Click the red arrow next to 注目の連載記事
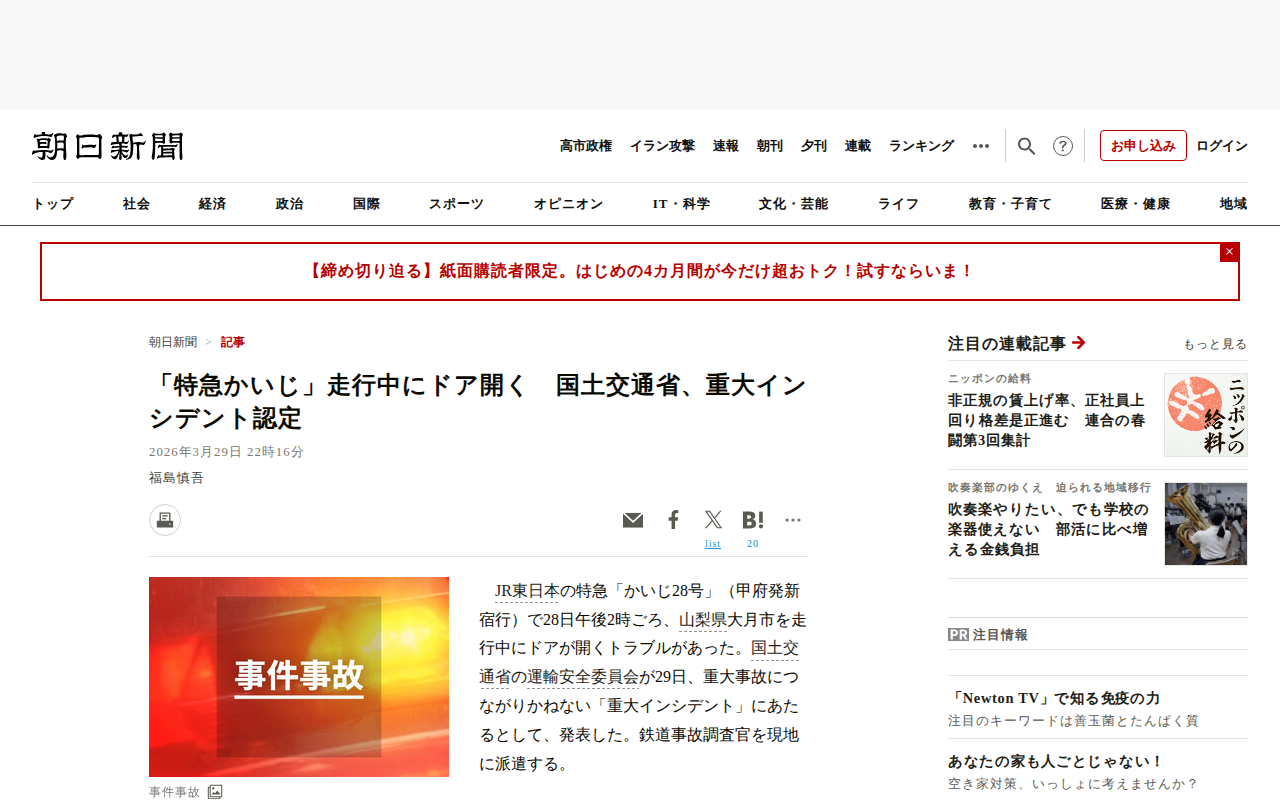Screen dimensions: 1280x800 click(1078, 343)
